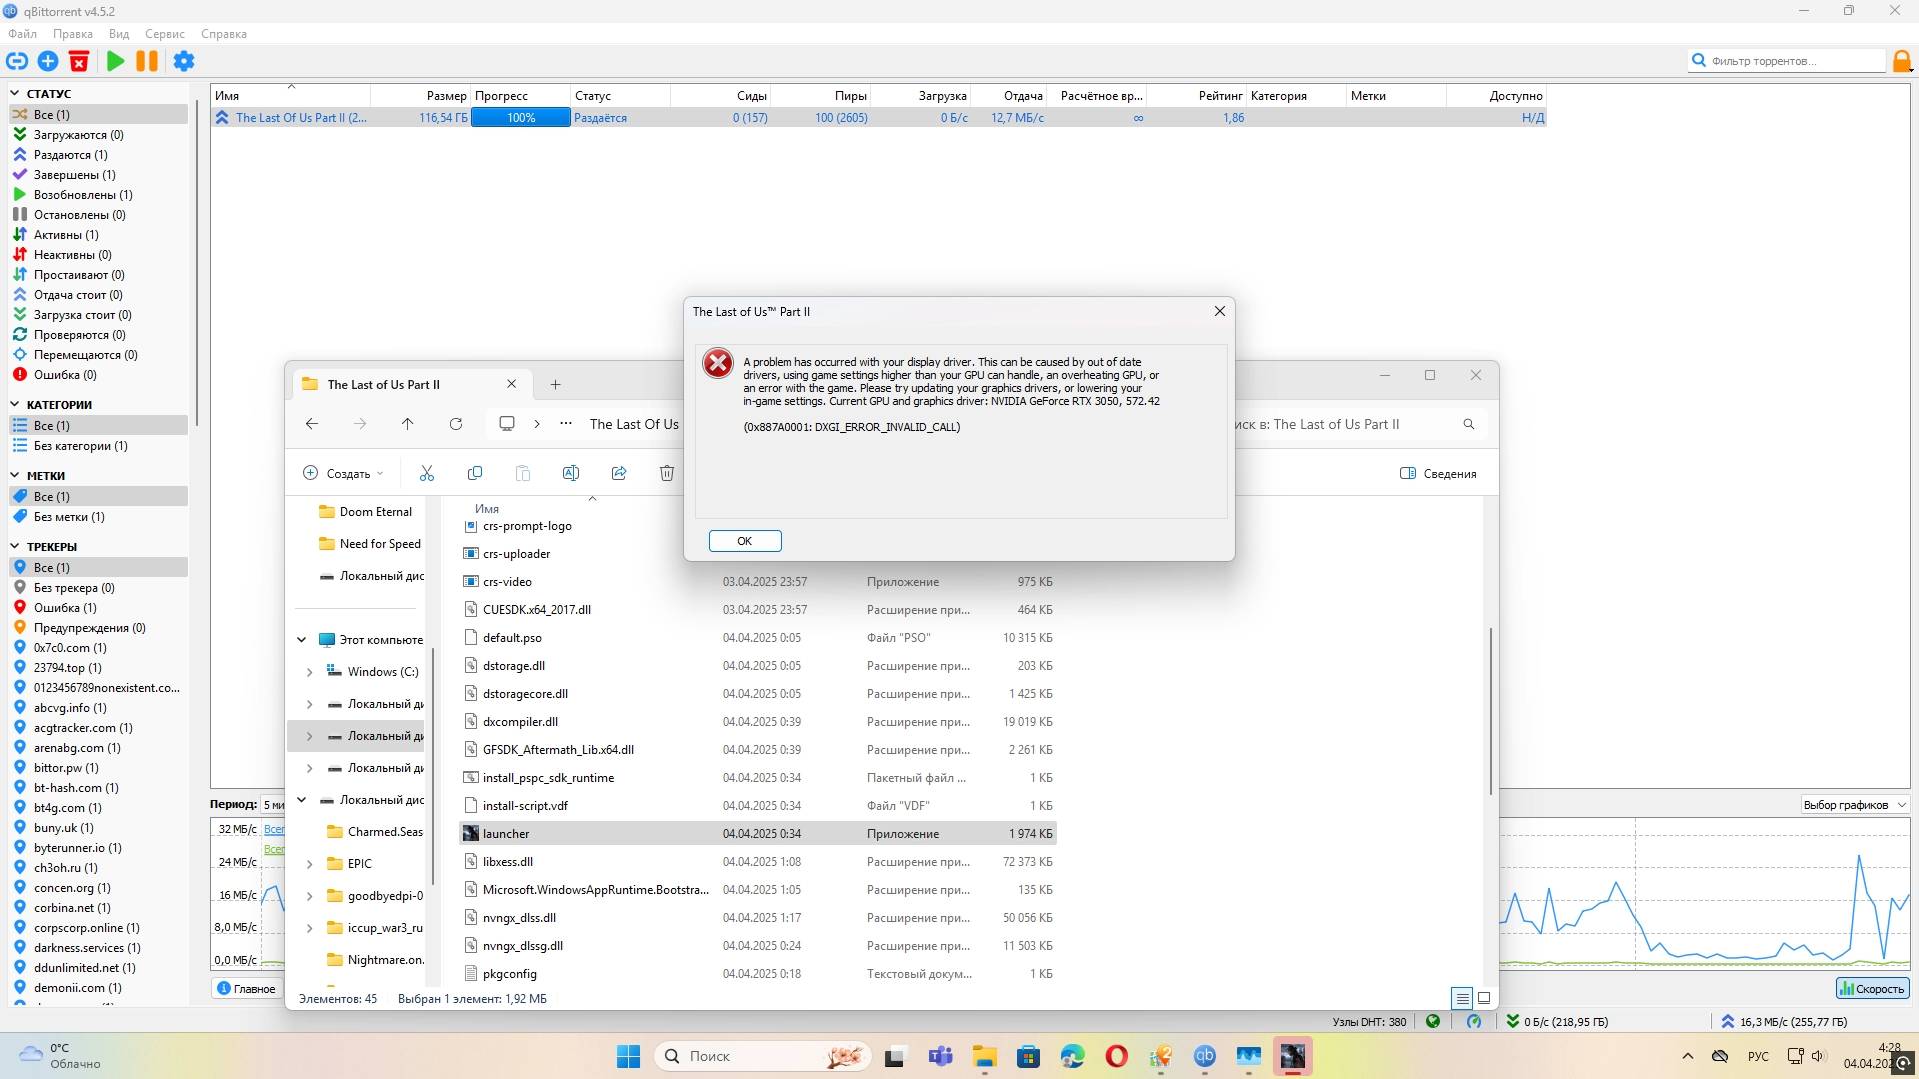Screen dimensions: 1919x1079
Task: Click the breadcrumb ellipsis in Explorer address bar
Action: (566, 424)
